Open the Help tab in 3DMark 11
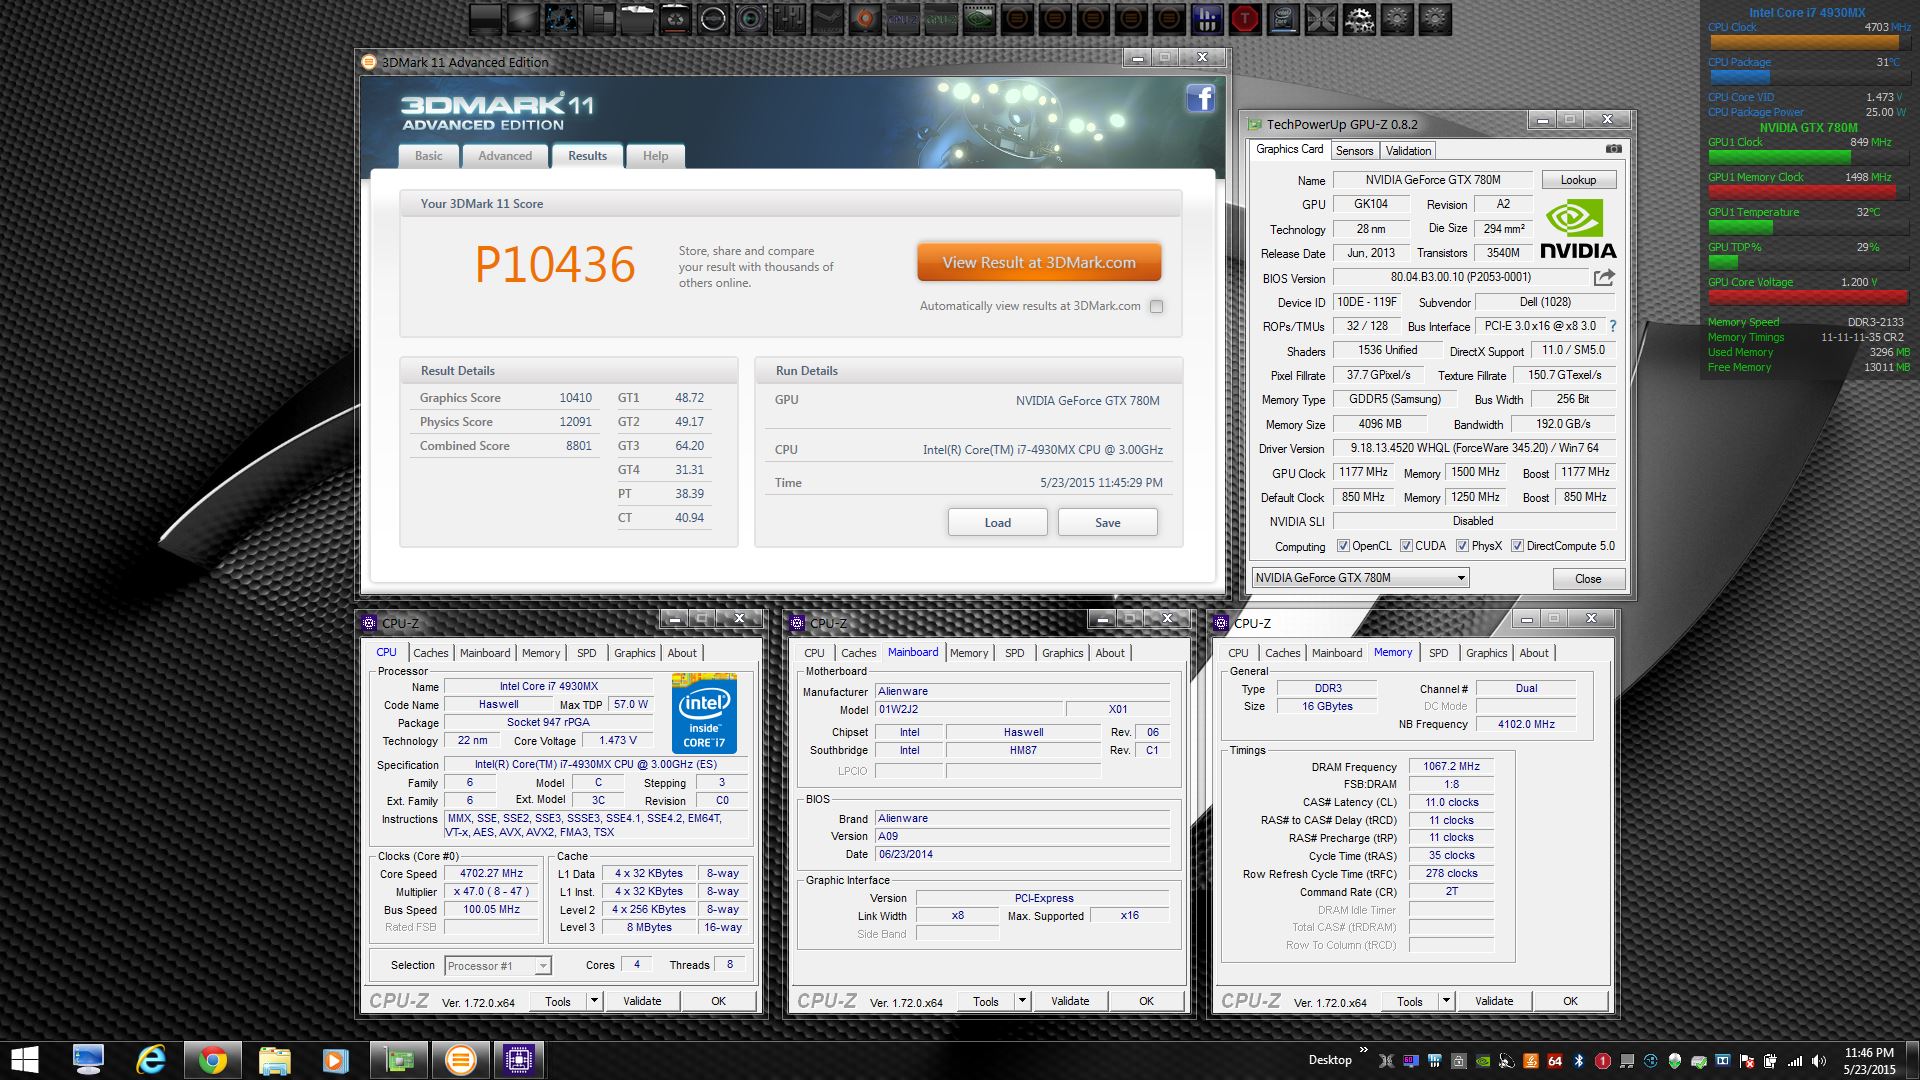The image size is (1920, 1080). click(655, 156)
